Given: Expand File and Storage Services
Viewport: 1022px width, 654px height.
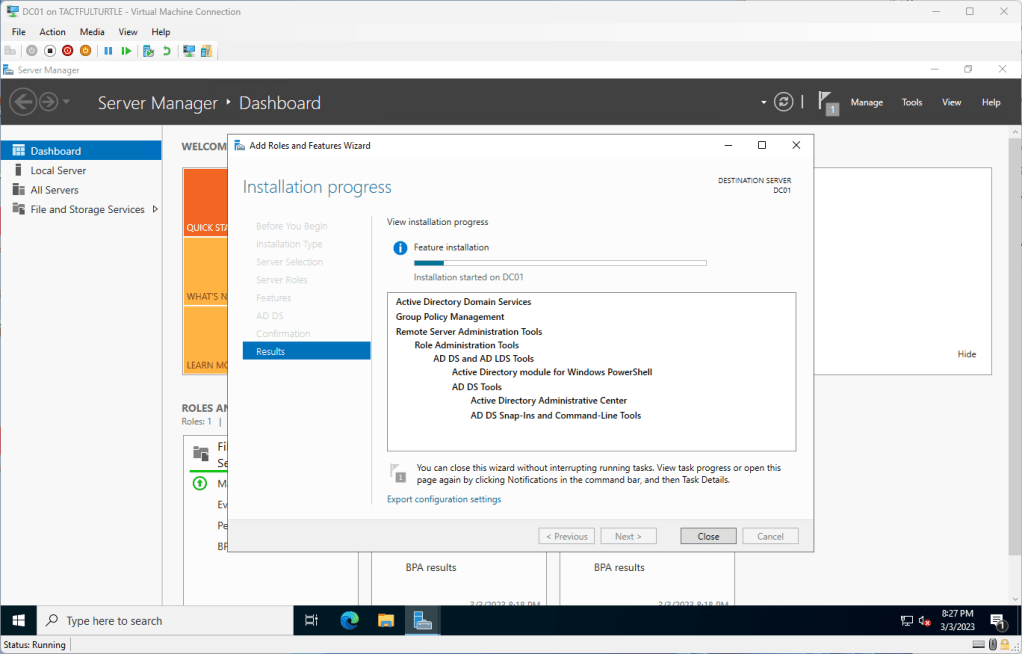Looking at the screenshot, I should 155,209.
